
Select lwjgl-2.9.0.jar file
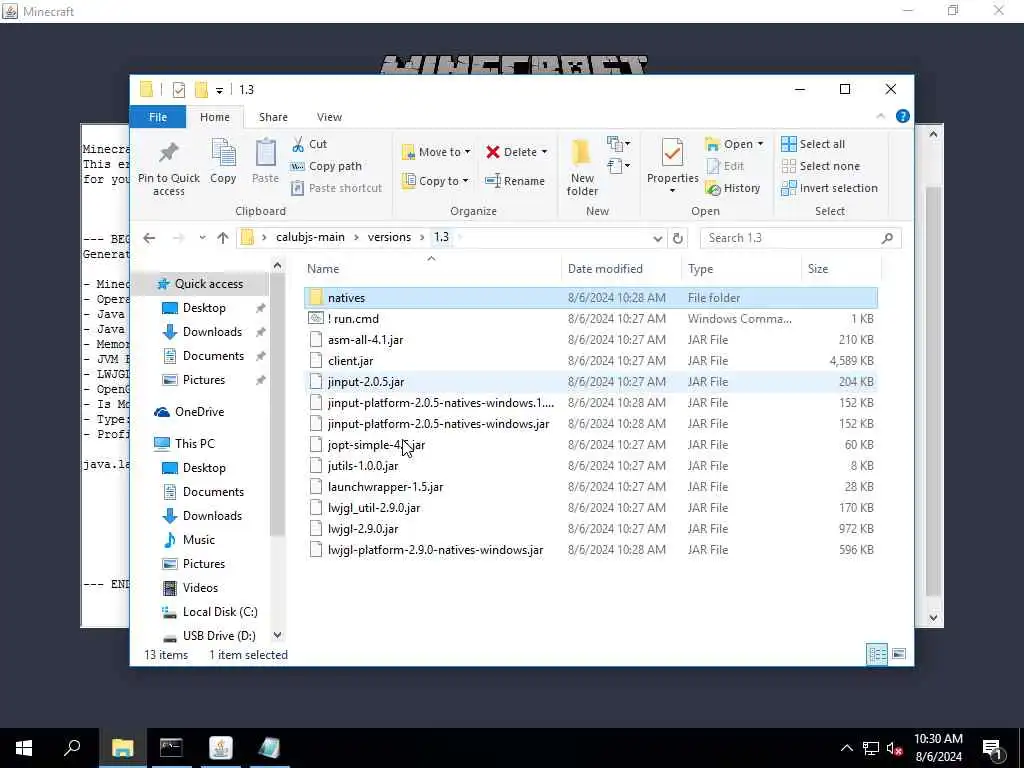590,528
